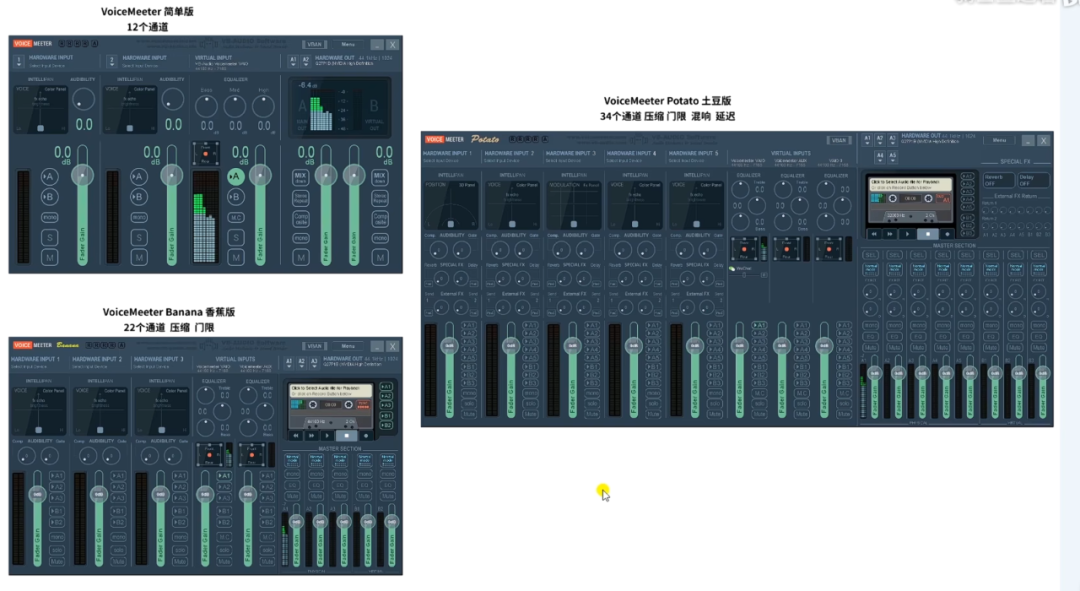Screen dimensions: 1080x591
Task: Open Menu in the Potato window
Action: click(x=999, y=141)
